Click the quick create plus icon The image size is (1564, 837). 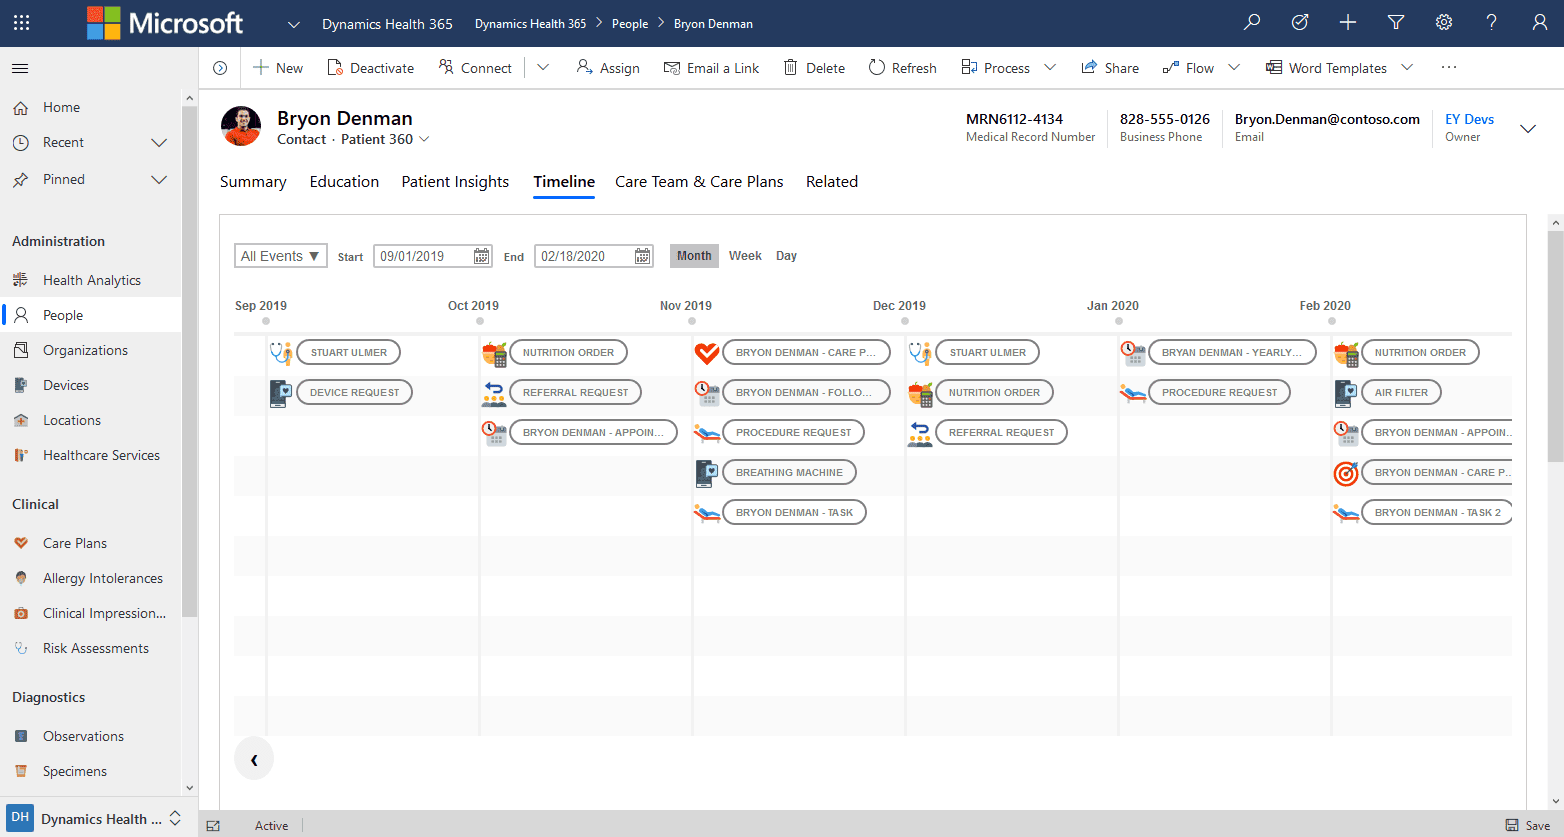[x=1348, y=22]
